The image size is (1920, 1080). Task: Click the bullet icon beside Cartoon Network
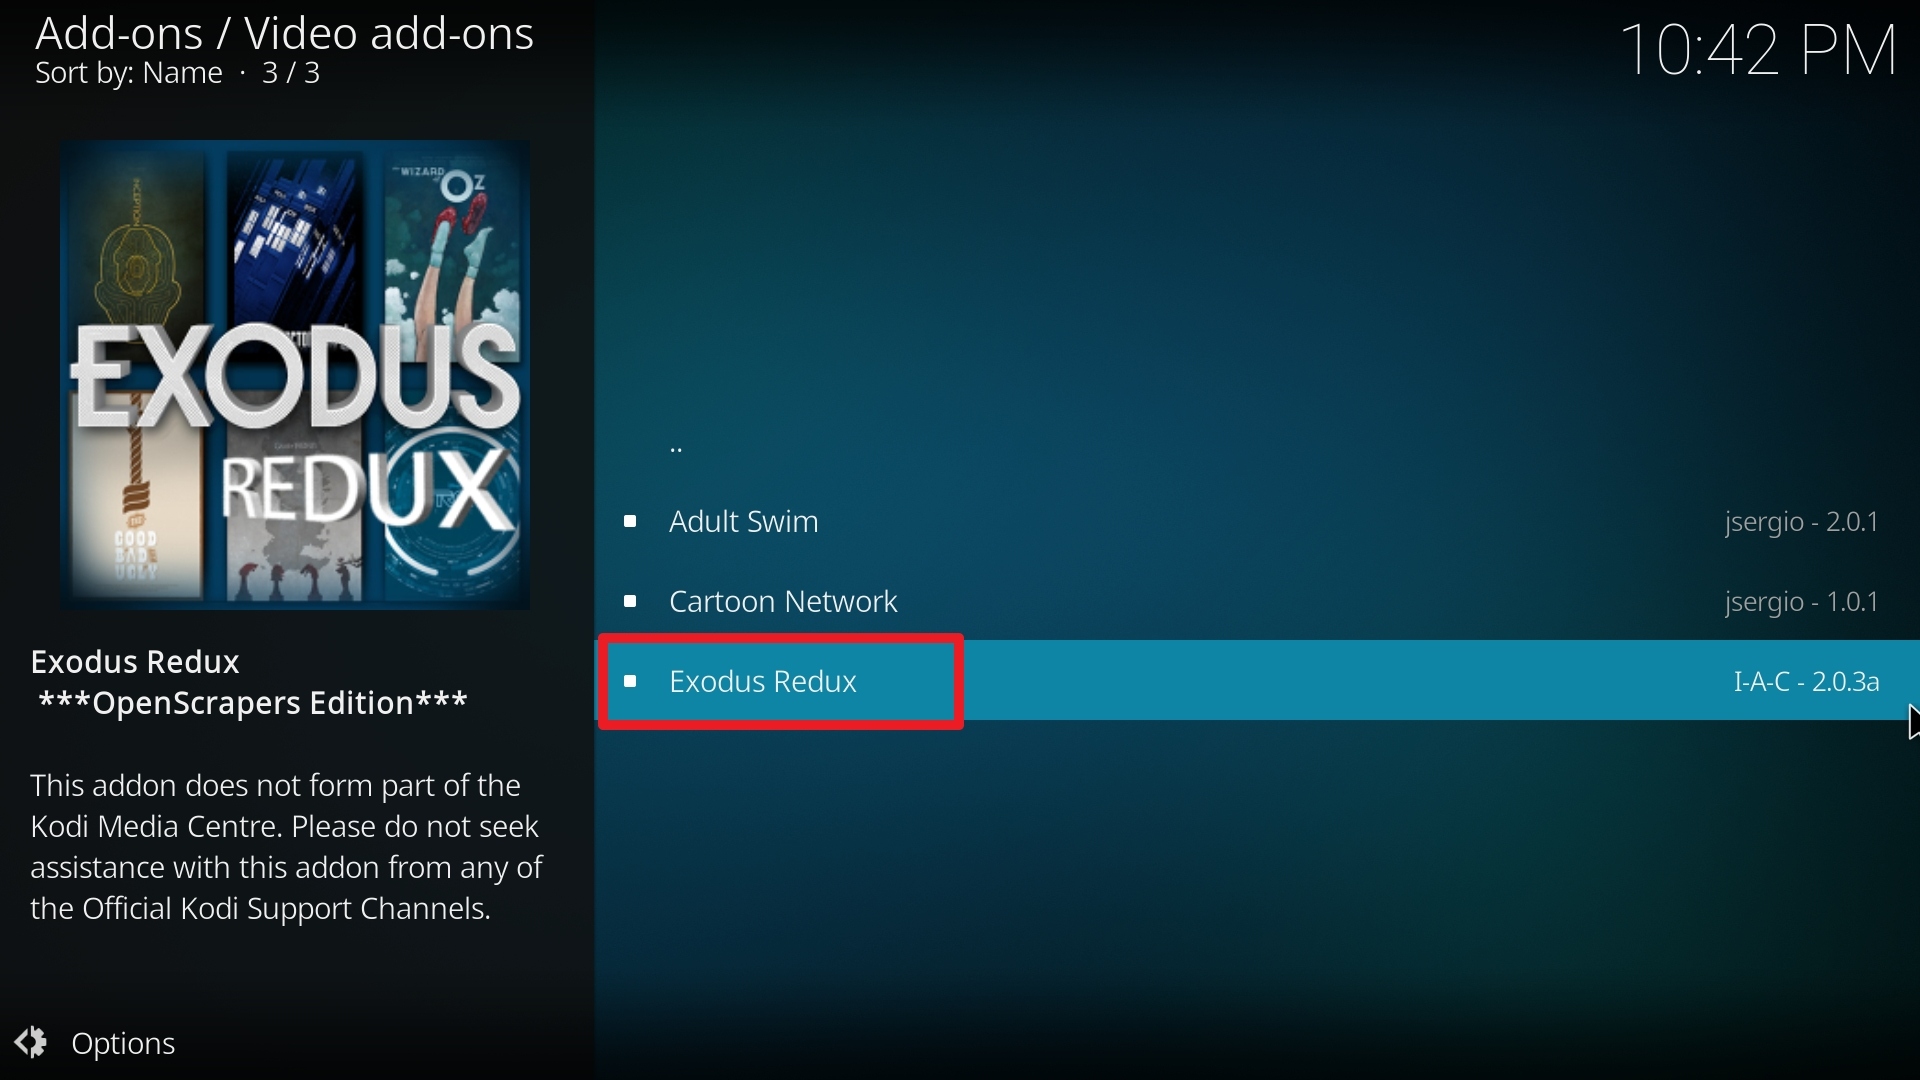pos(631,601)
